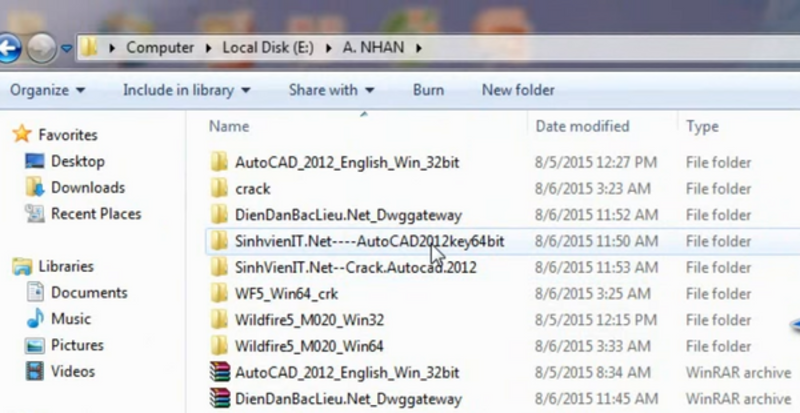Open Videos library in the sidebar
Screen dimensions: 800x413
click(x=72, y=371)
